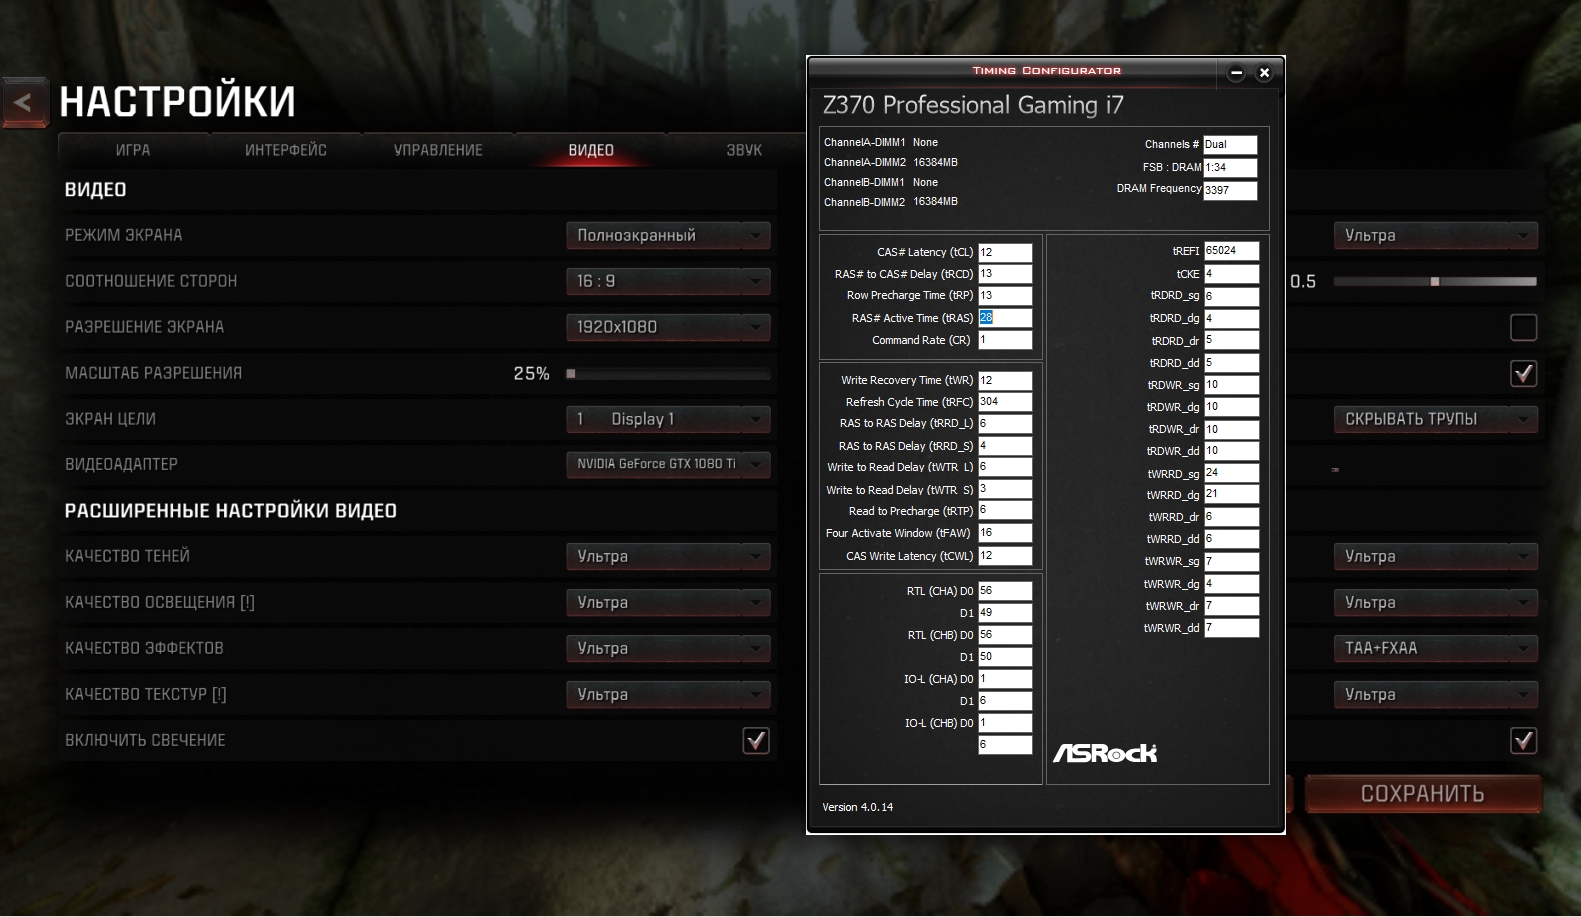Screen dimensions: 1581x917
Task: Save settings with the СОХРАНИТЬ button
Action: point(1423,794)
